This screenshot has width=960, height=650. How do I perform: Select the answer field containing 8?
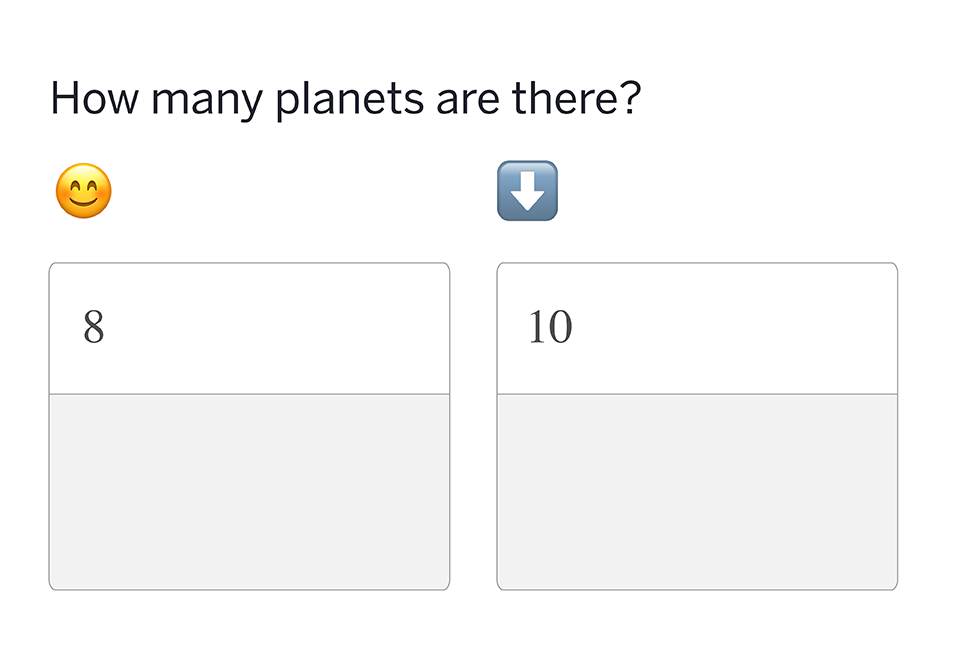tap(249, 328)
